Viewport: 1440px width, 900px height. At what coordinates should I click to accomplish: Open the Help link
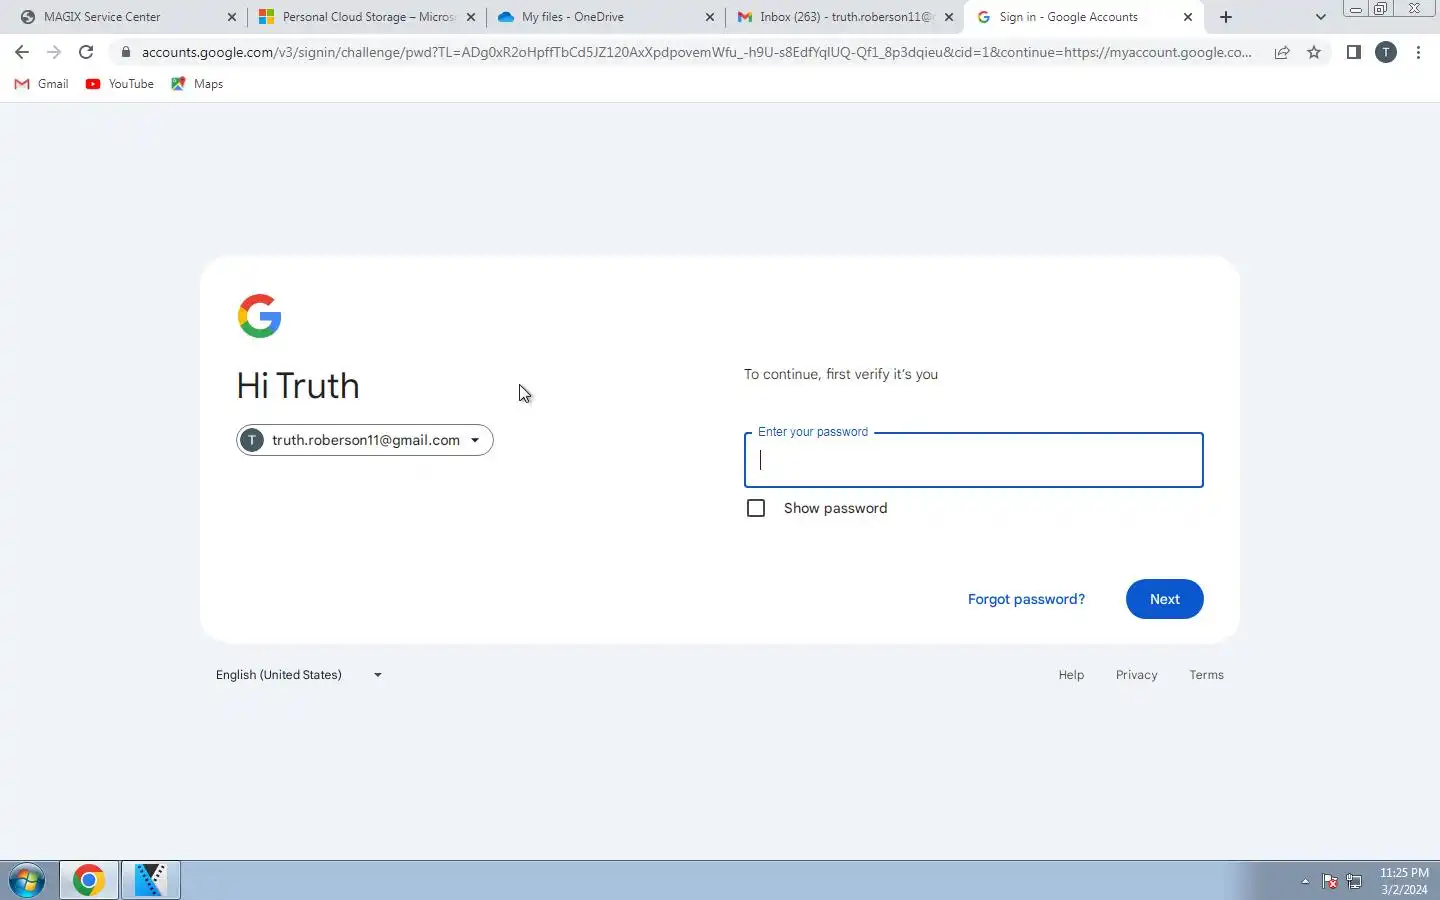pos(1071,675)
